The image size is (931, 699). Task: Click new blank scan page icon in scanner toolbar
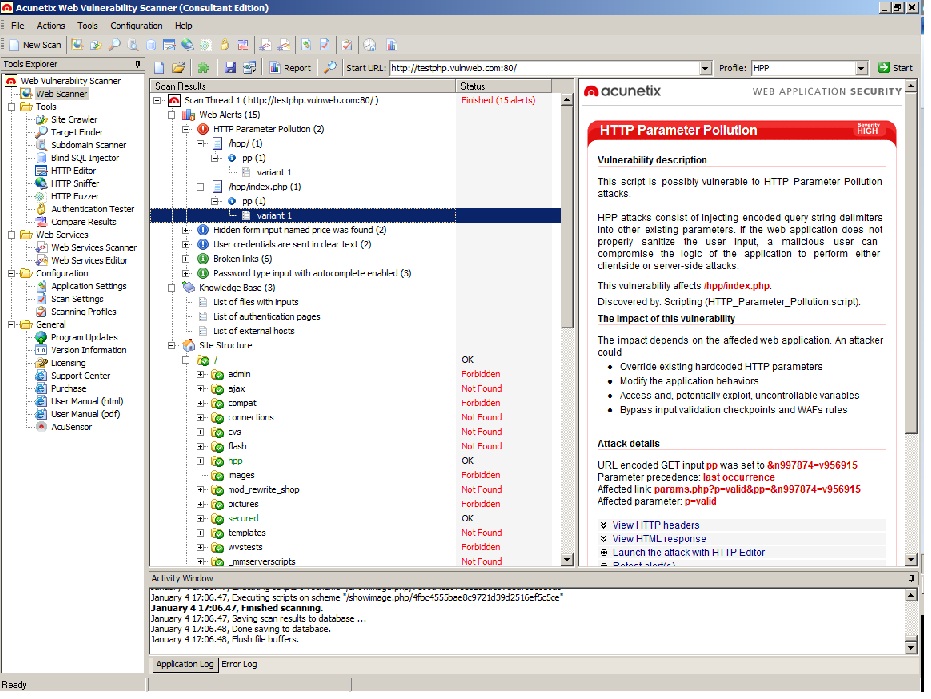tap(159, 68)
